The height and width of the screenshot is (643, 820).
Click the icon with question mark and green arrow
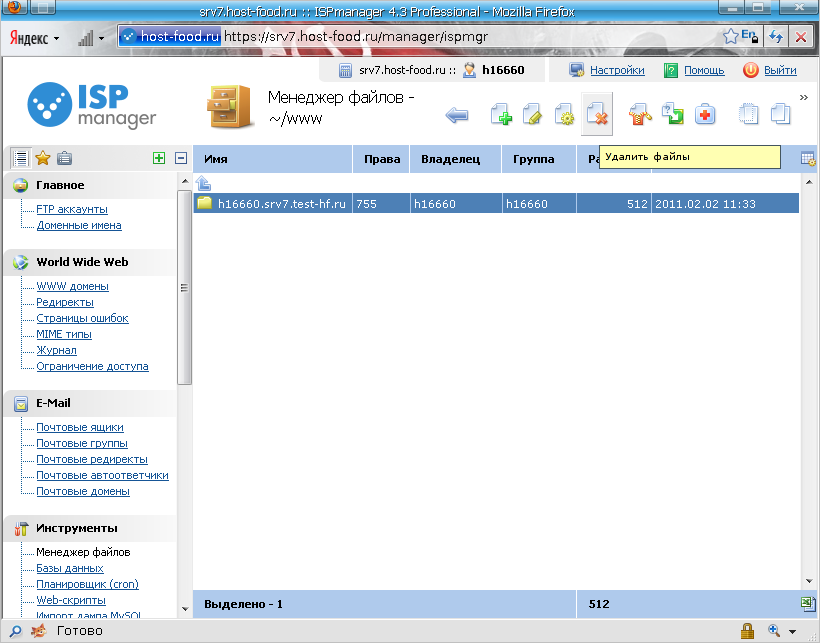pyautogui.click(x=673, y=113)
